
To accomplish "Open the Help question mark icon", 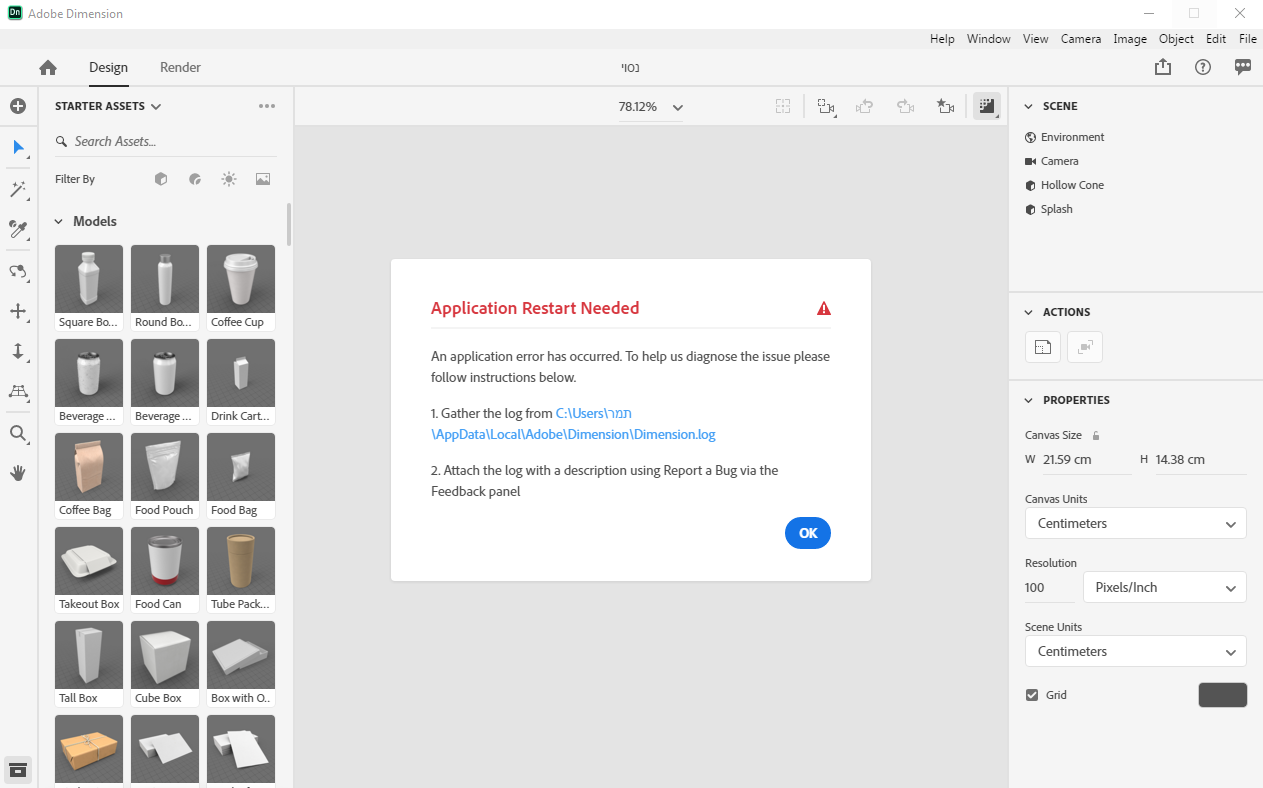I will pyautogui.click(x=1203, y=67).
